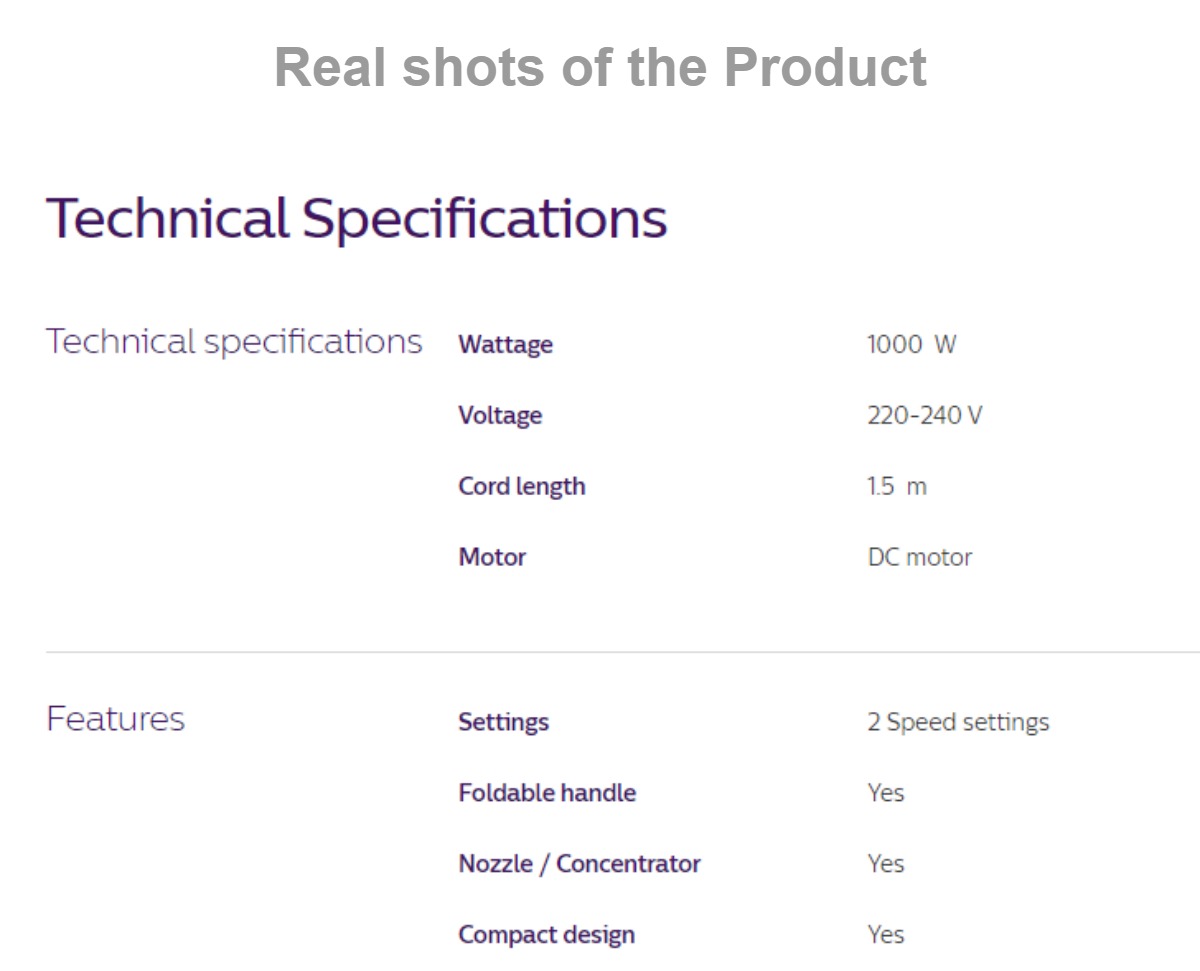The image size is (1200, 971).
Task: Click the 220-240 V voltage value
Action: (924, 415)
